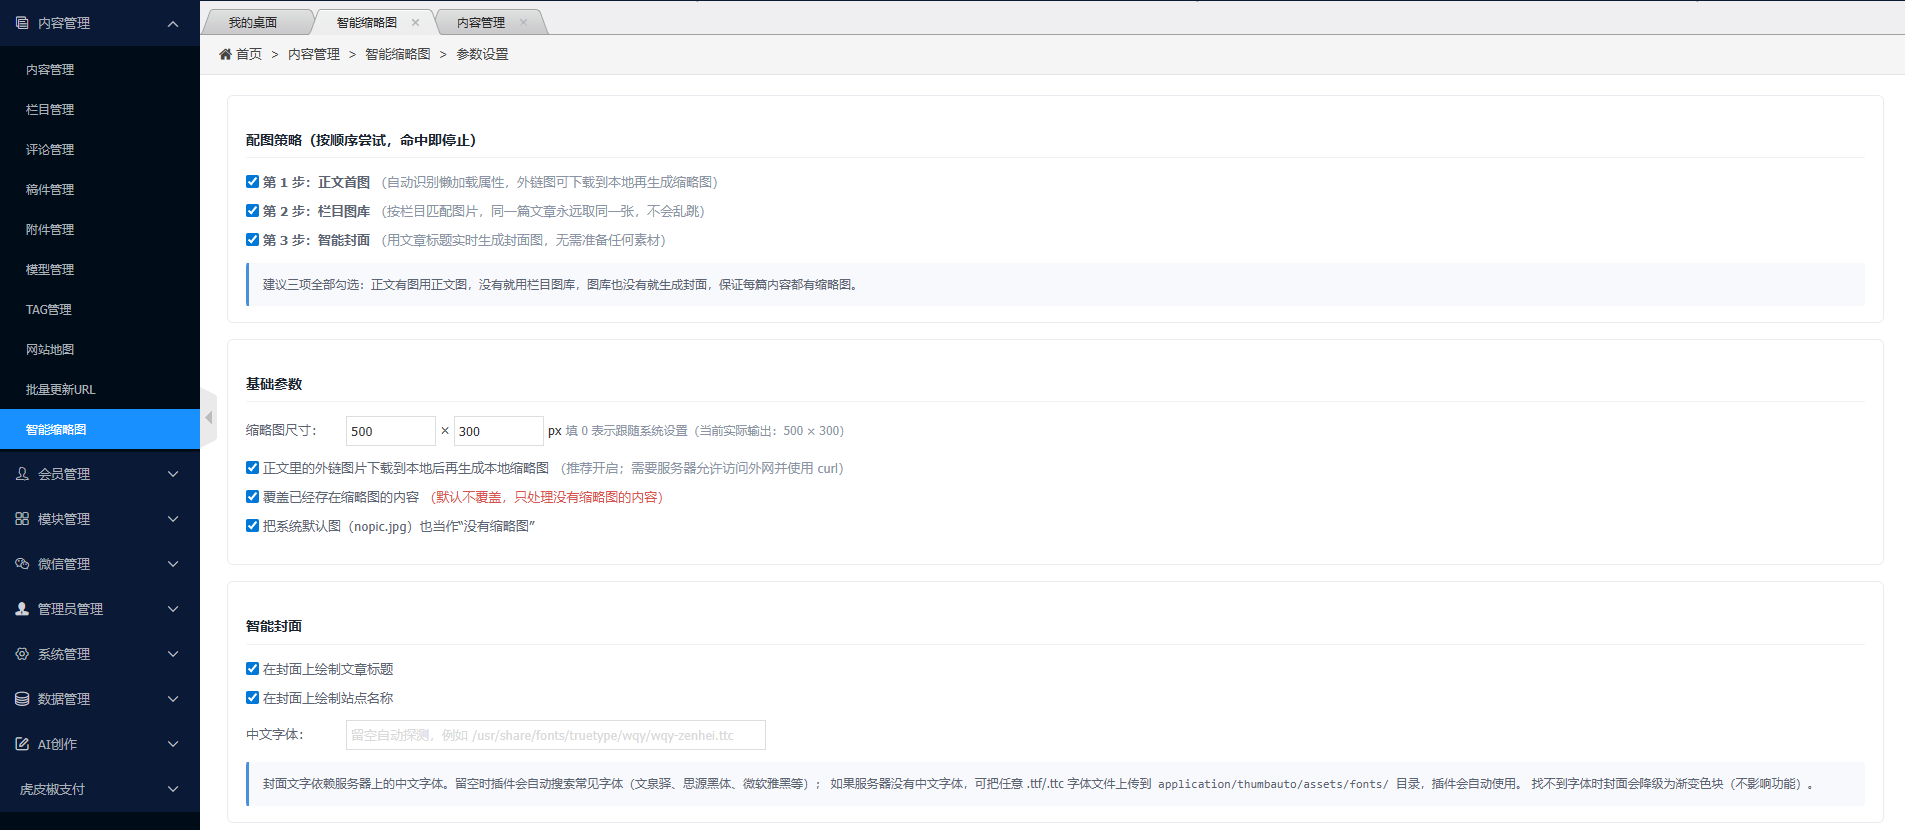Close the 智能缩略图 tab
Image resolution: width=1905 pixels, height=830 pixels.
point(415,22)
